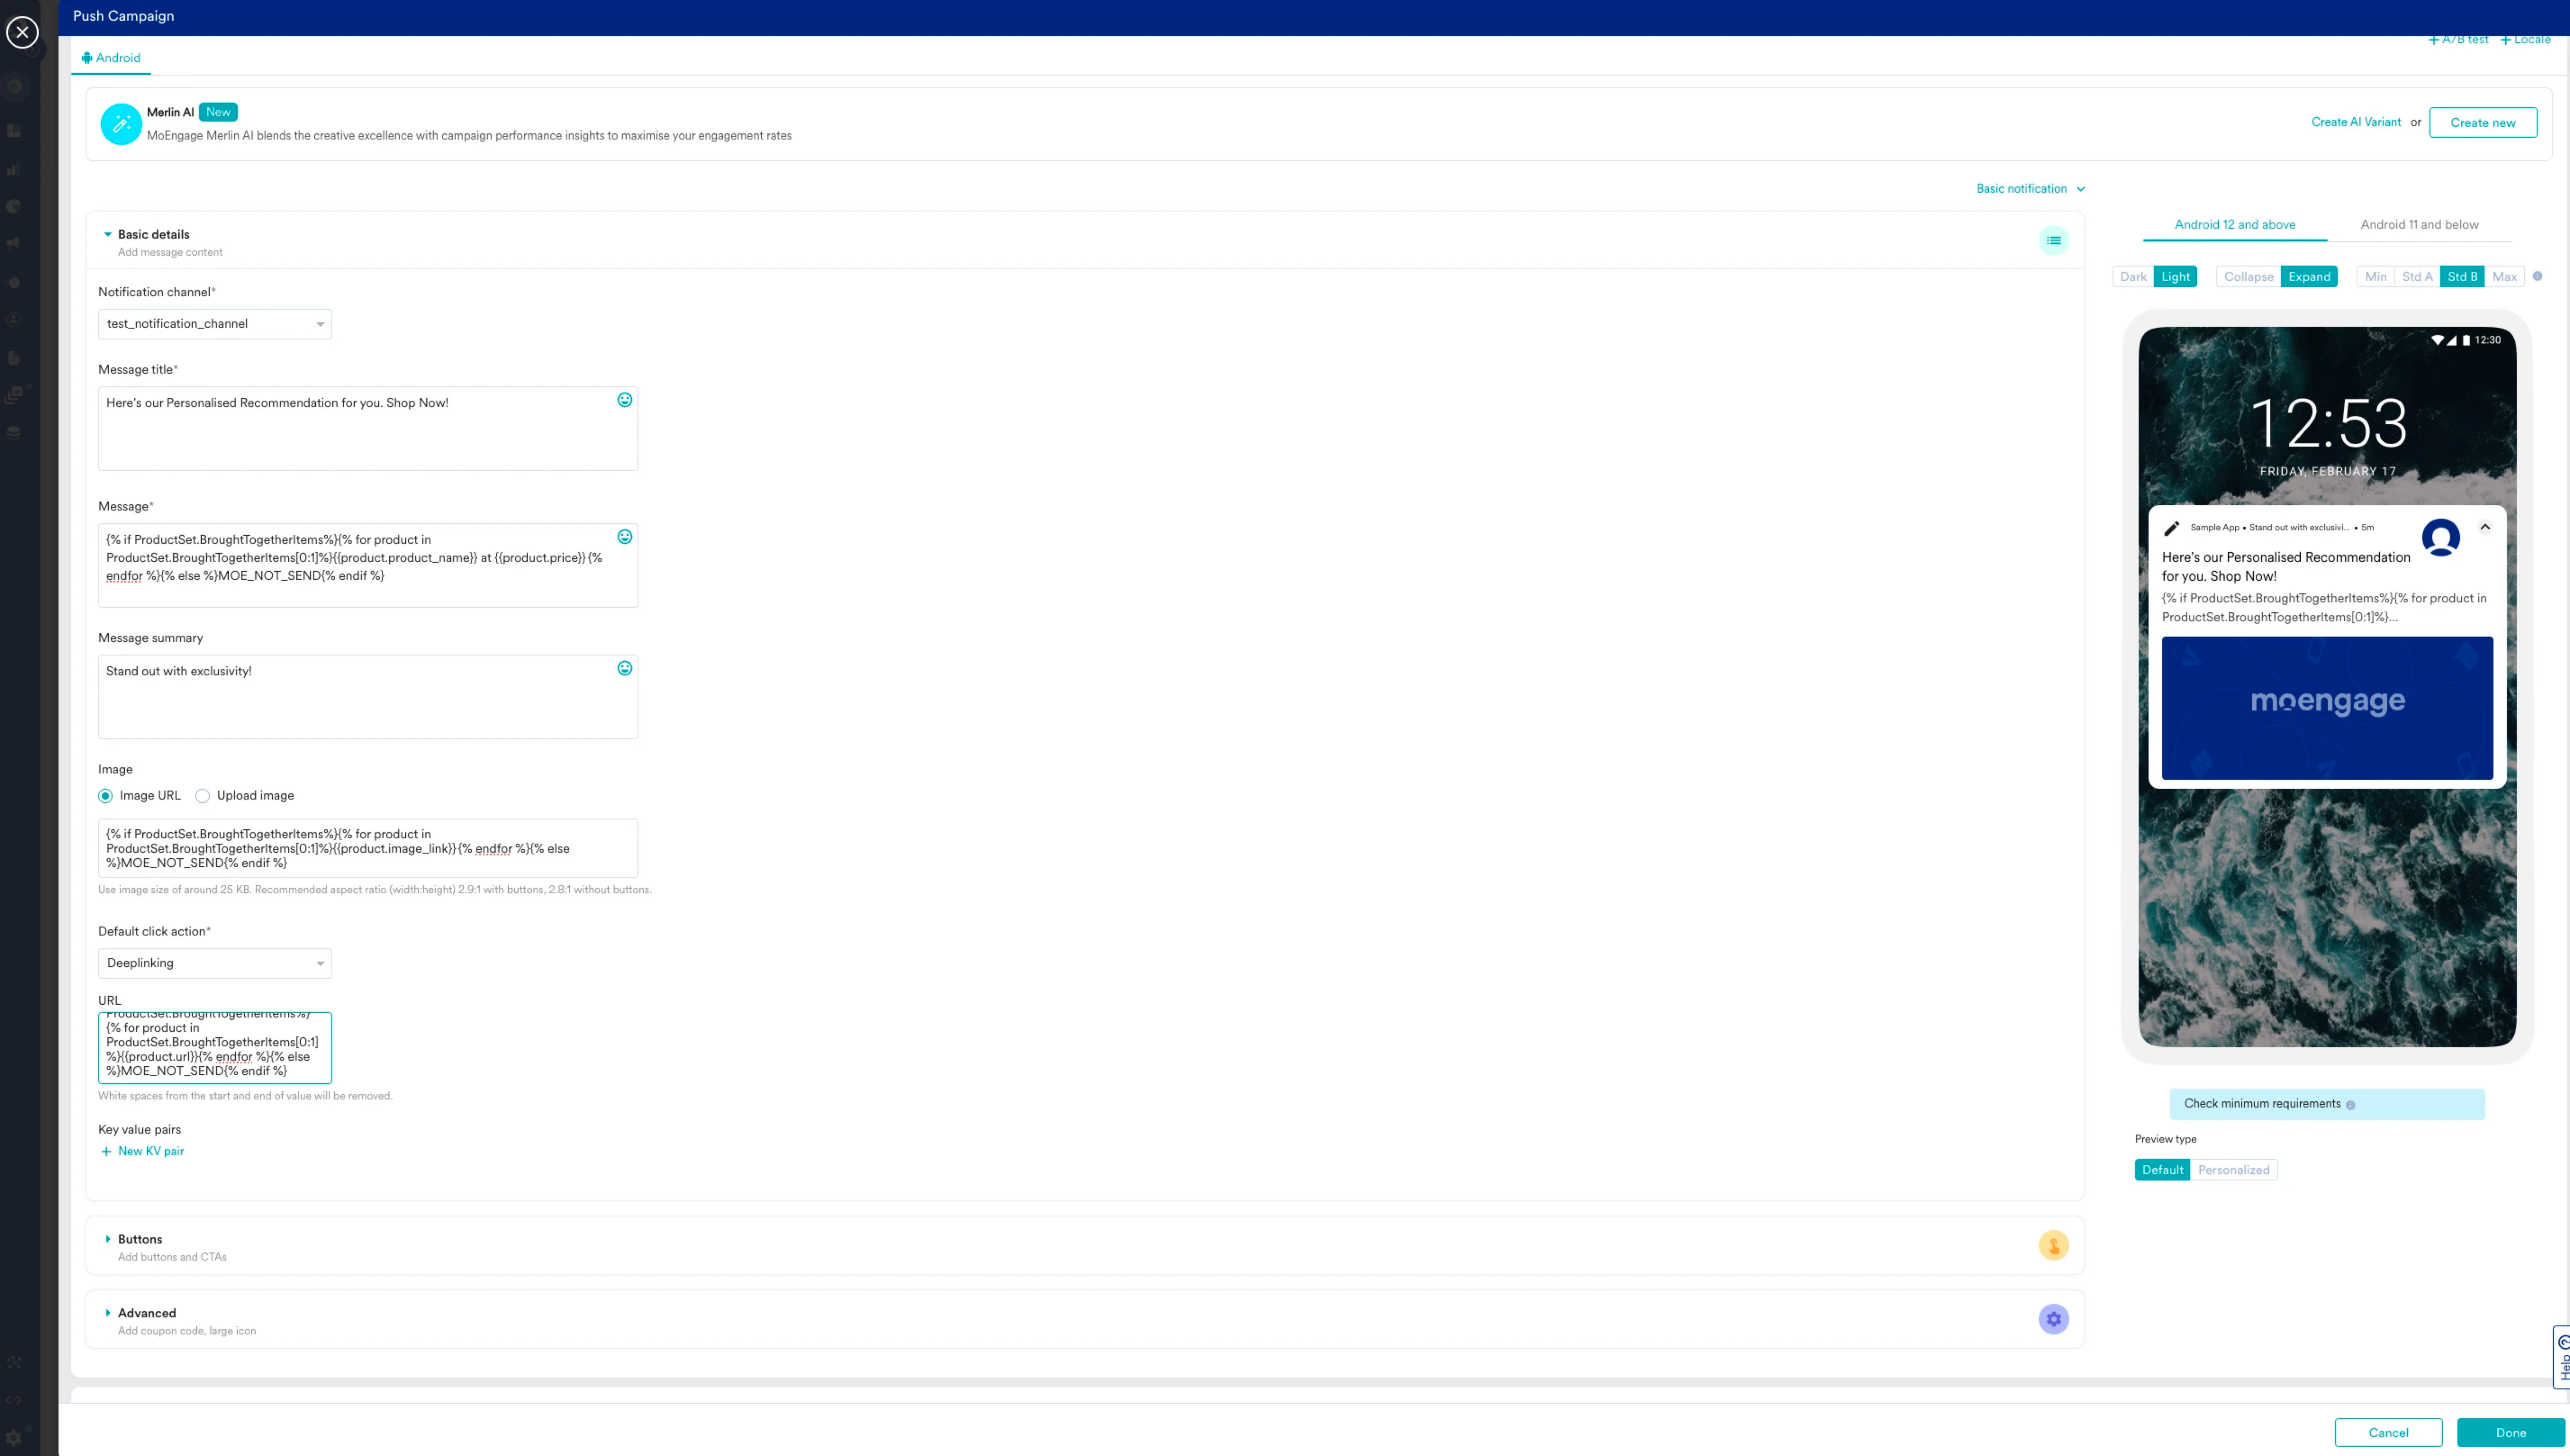This screenshot has height=1456, width=2570.
Task: Click the Merlin AI magic wand icon
Action: tap(121, 124)
